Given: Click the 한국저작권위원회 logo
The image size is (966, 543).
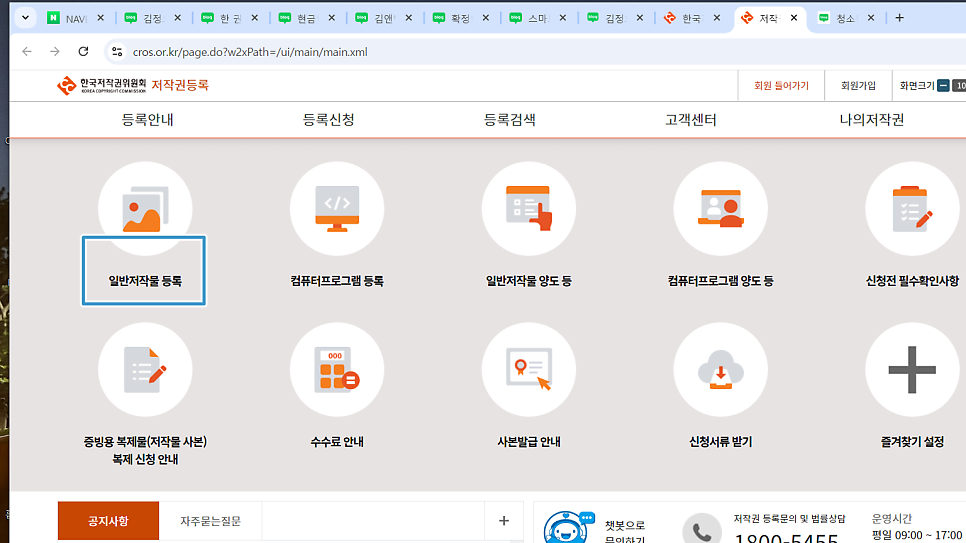Looking at the screenshot, I should point(102,86).
